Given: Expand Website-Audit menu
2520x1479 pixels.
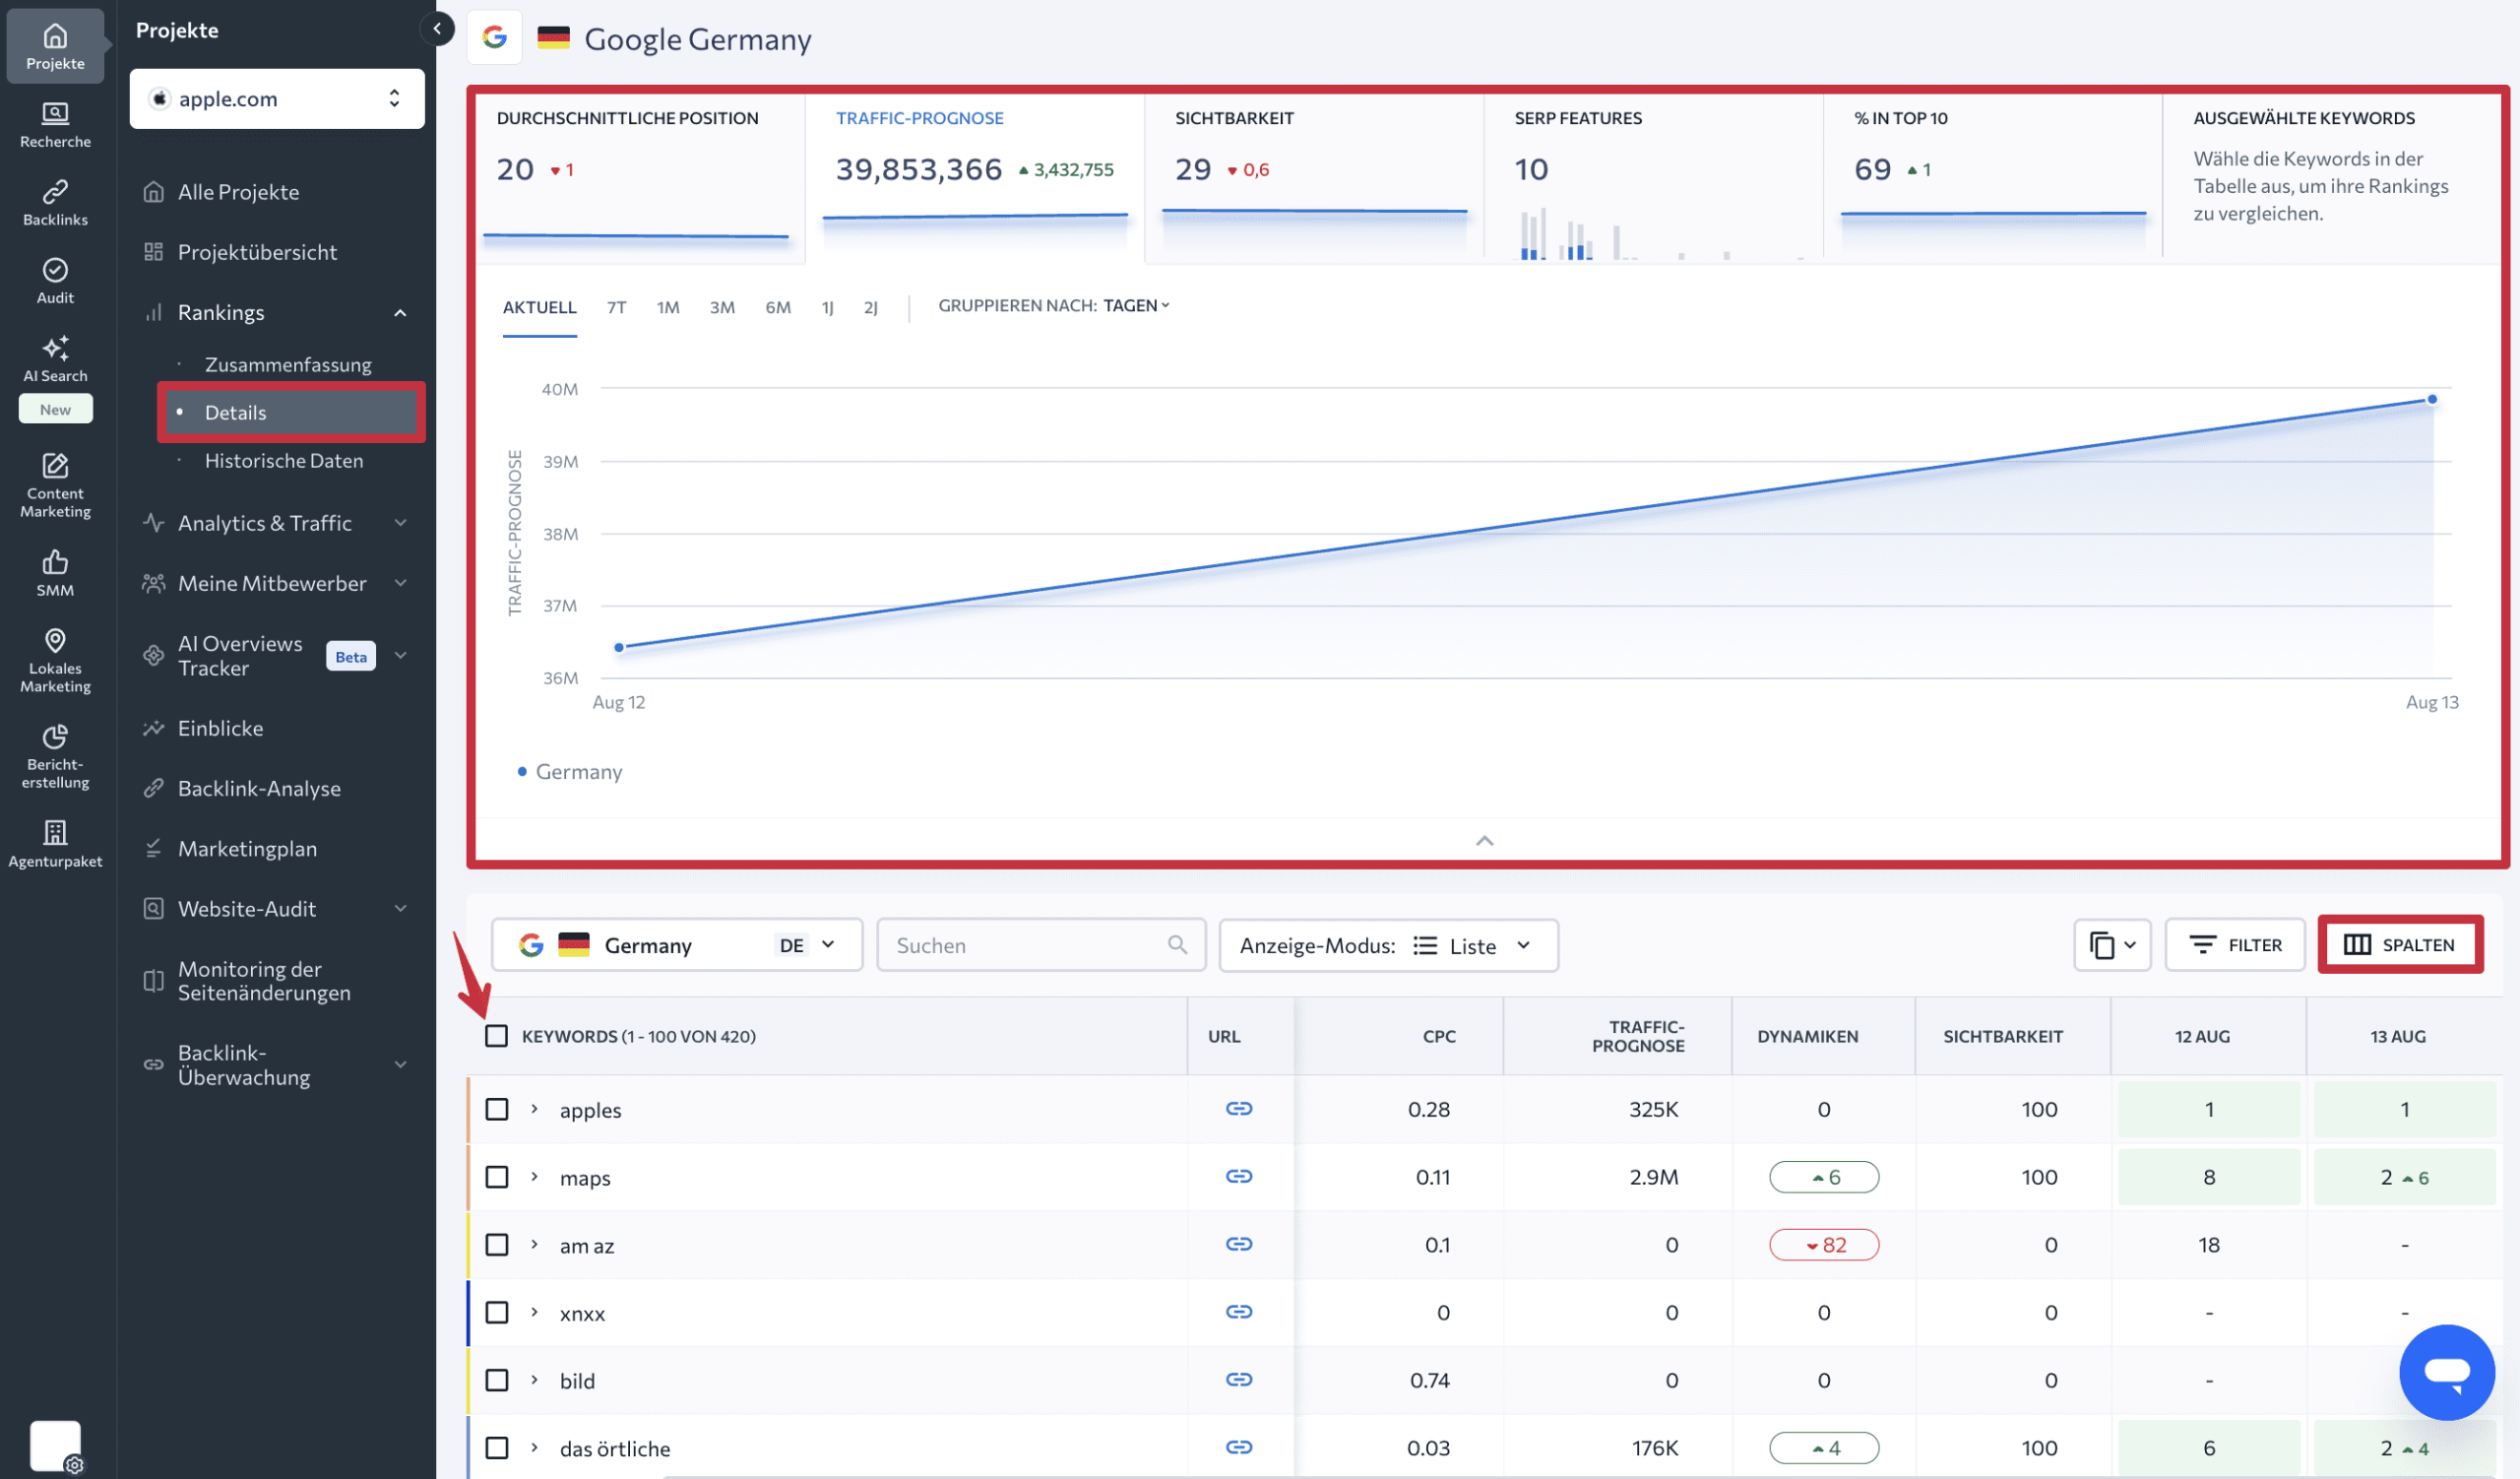Looking at the screenshot, I should click(400, 908).
